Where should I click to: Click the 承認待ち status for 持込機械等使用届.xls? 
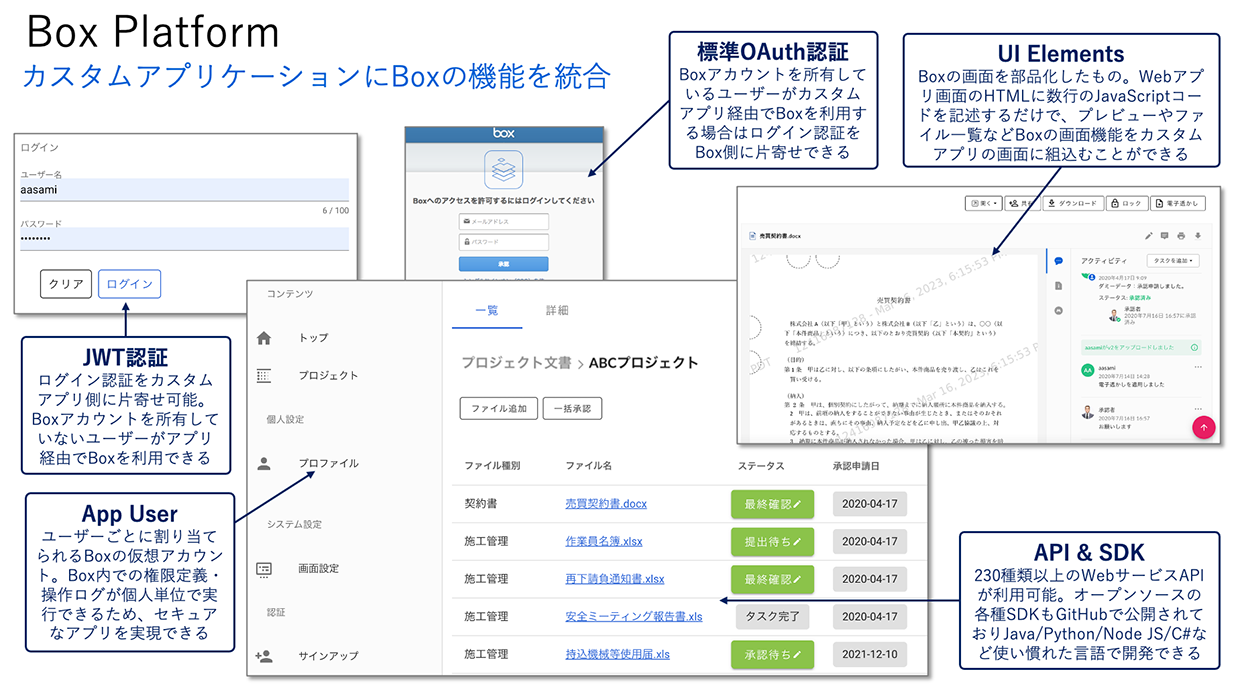[772, 655]
